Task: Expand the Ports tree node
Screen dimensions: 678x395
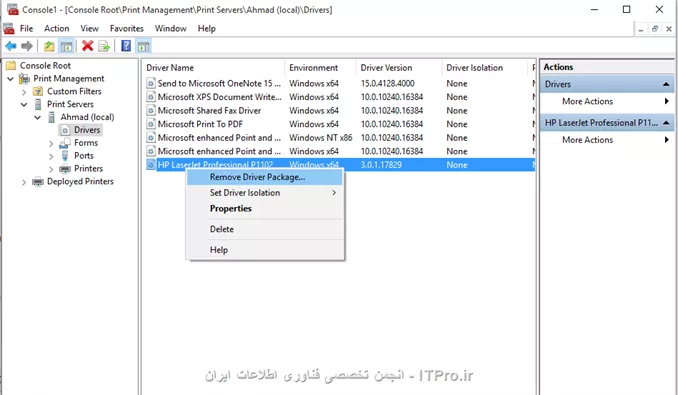Action: [51, 156]
